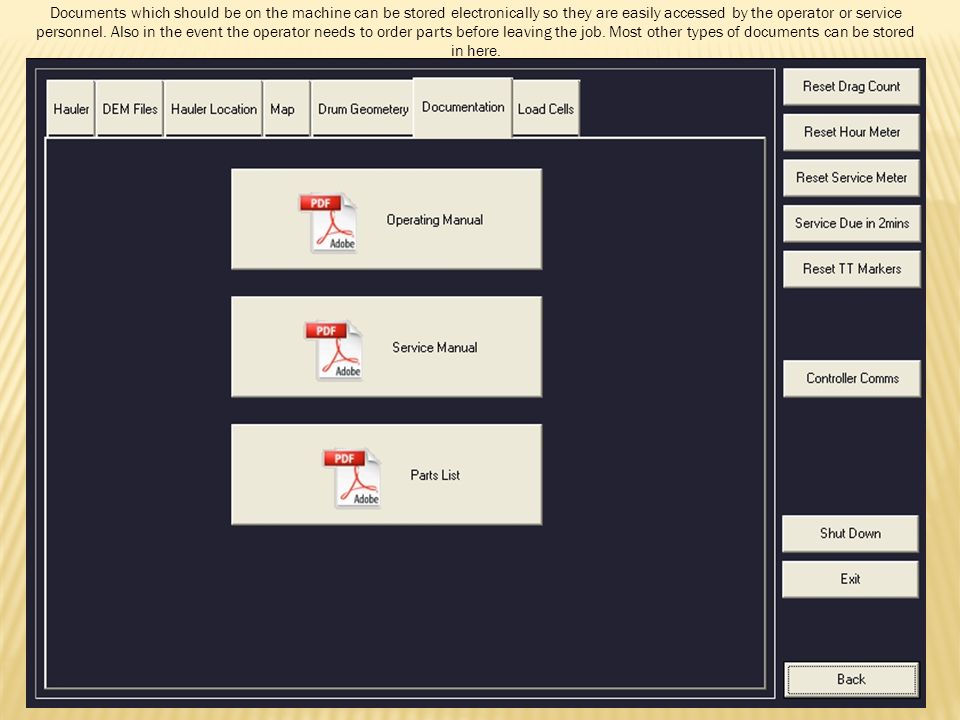Viewport: 960px width, 720px height.
Task: Click the Reset TT Markers button
Action: pyautogui.click(x=851, y=269)
